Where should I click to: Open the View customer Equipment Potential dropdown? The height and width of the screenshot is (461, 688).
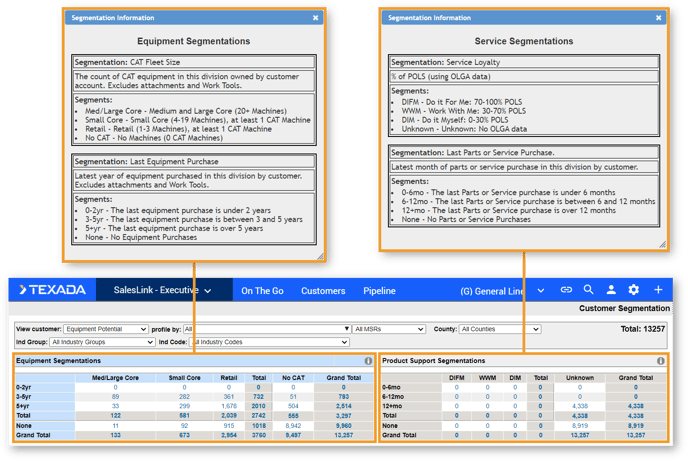(105, 329)
